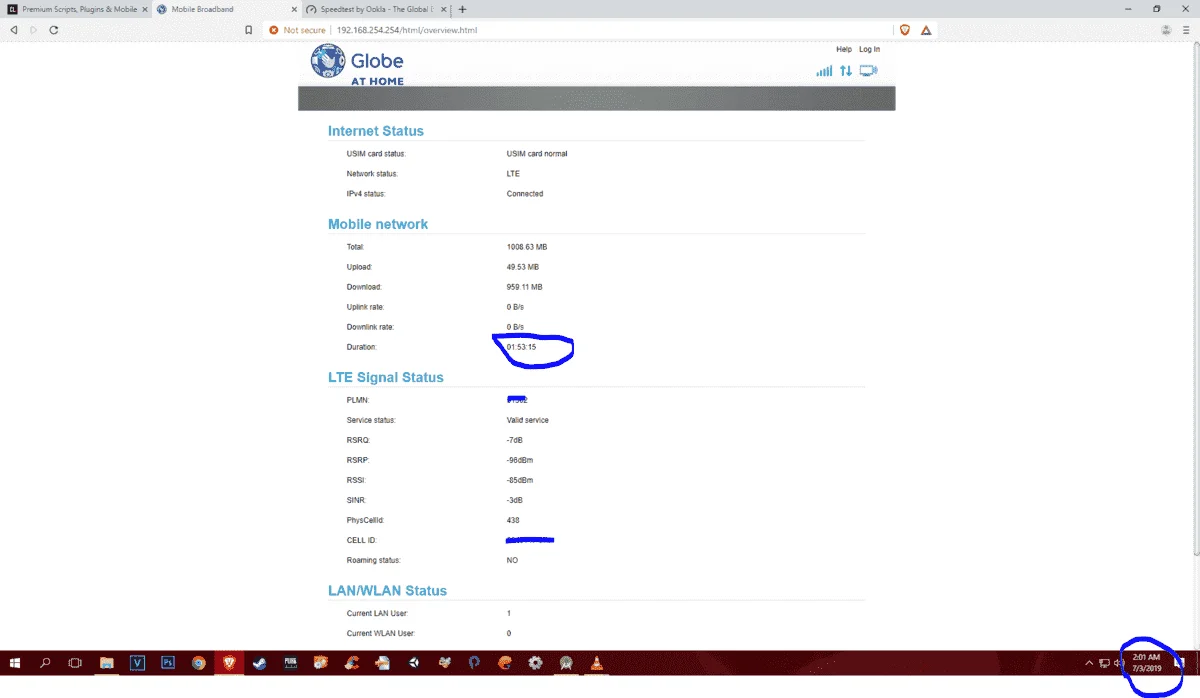This screenshot has height=698, width=1200.
Task: Click the page vertical scrollbar
Action: (x=1195, y=300)
